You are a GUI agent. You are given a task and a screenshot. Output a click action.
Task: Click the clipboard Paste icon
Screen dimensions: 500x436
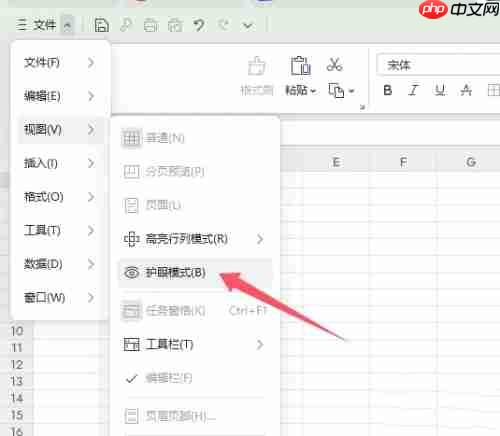pos(300,66)
